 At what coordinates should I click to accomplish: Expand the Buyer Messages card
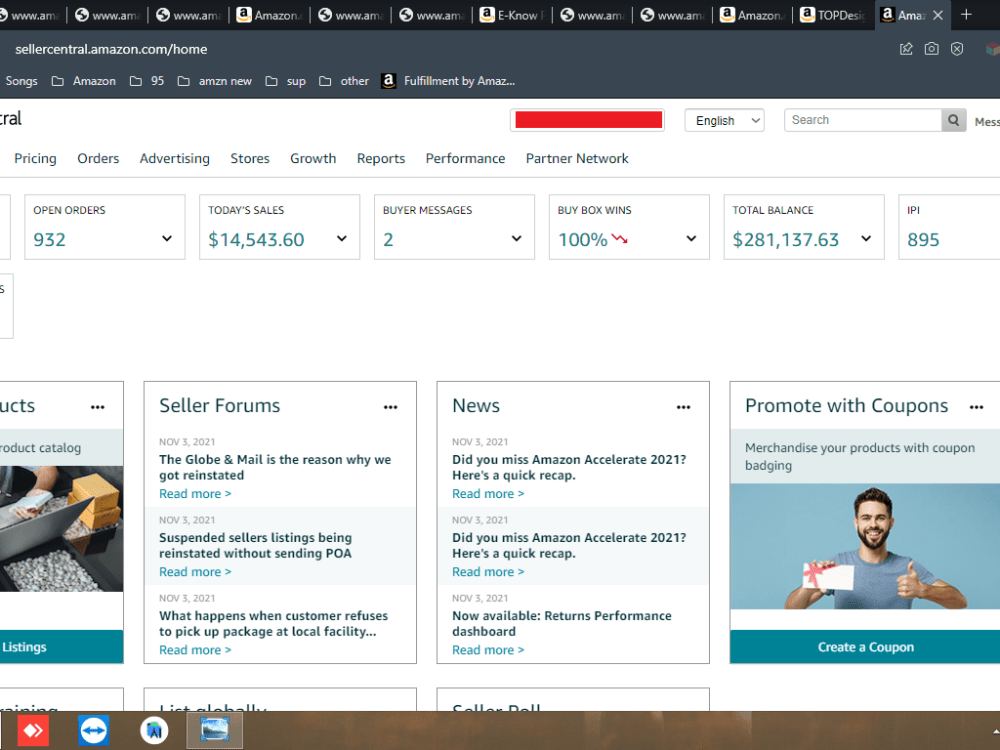pyautogui.click(x=517, y=239)
